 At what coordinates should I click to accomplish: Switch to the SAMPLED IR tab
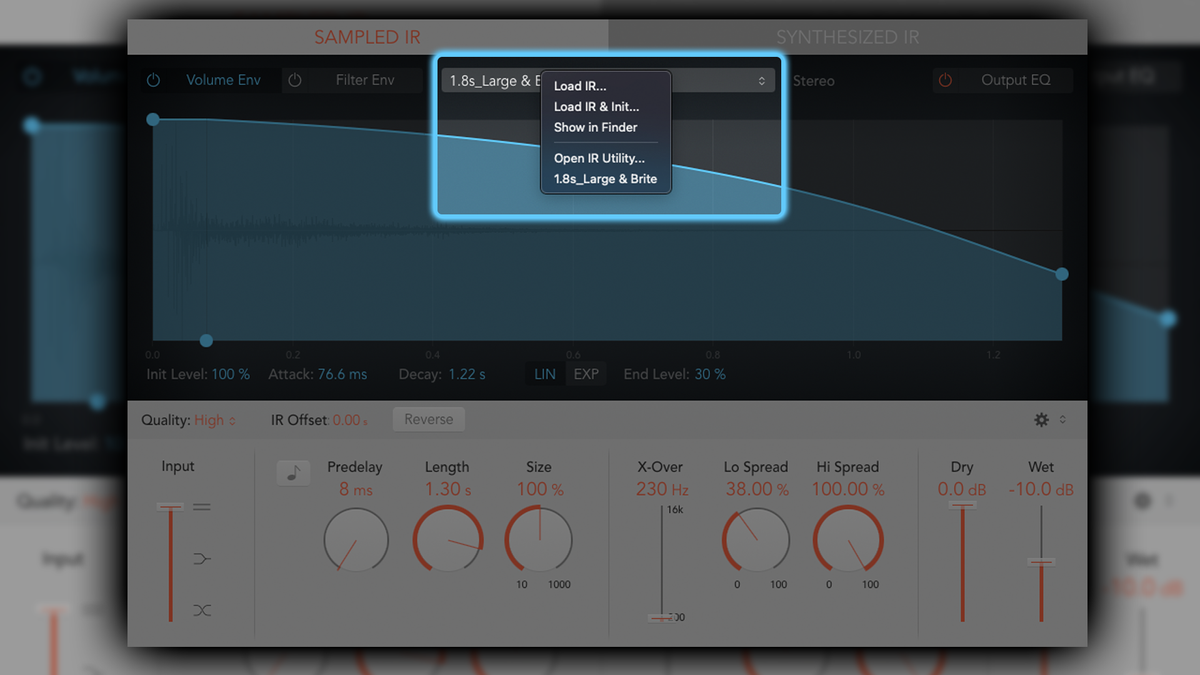click(367, 37)
